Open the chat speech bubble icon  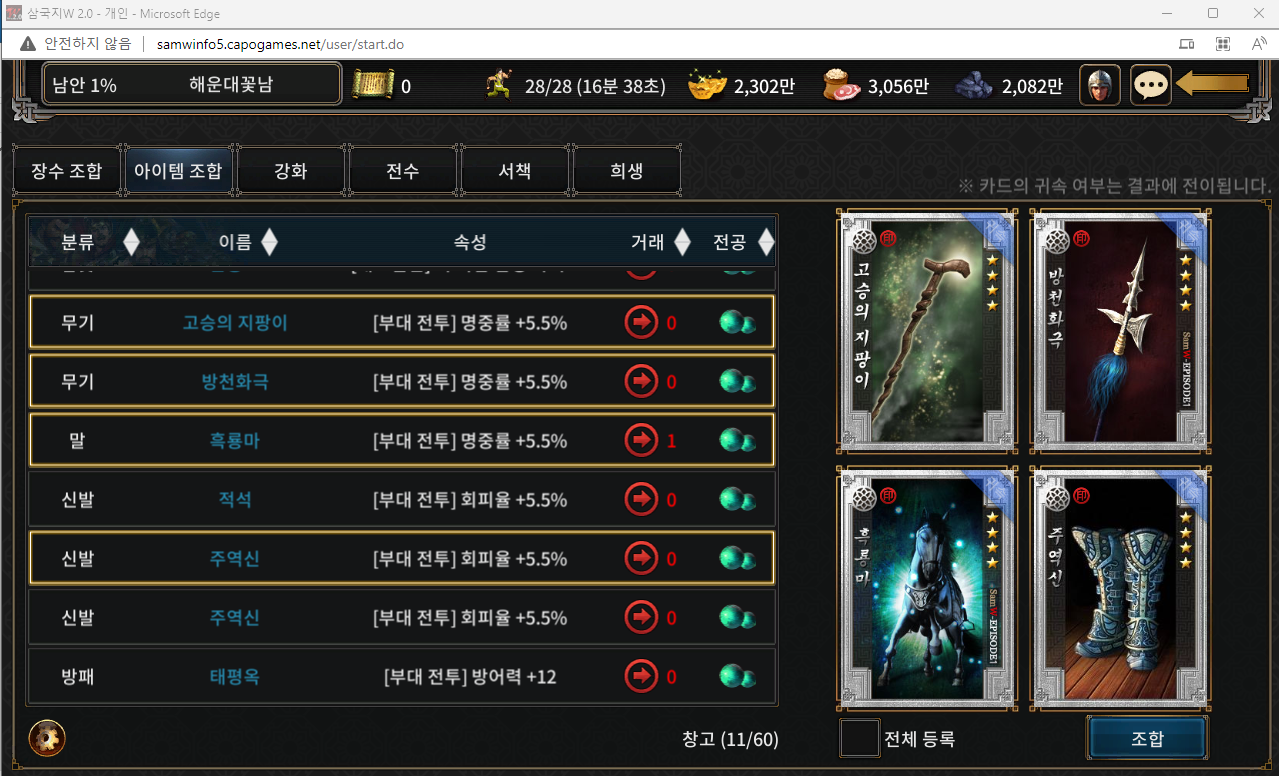[1151, 85]
